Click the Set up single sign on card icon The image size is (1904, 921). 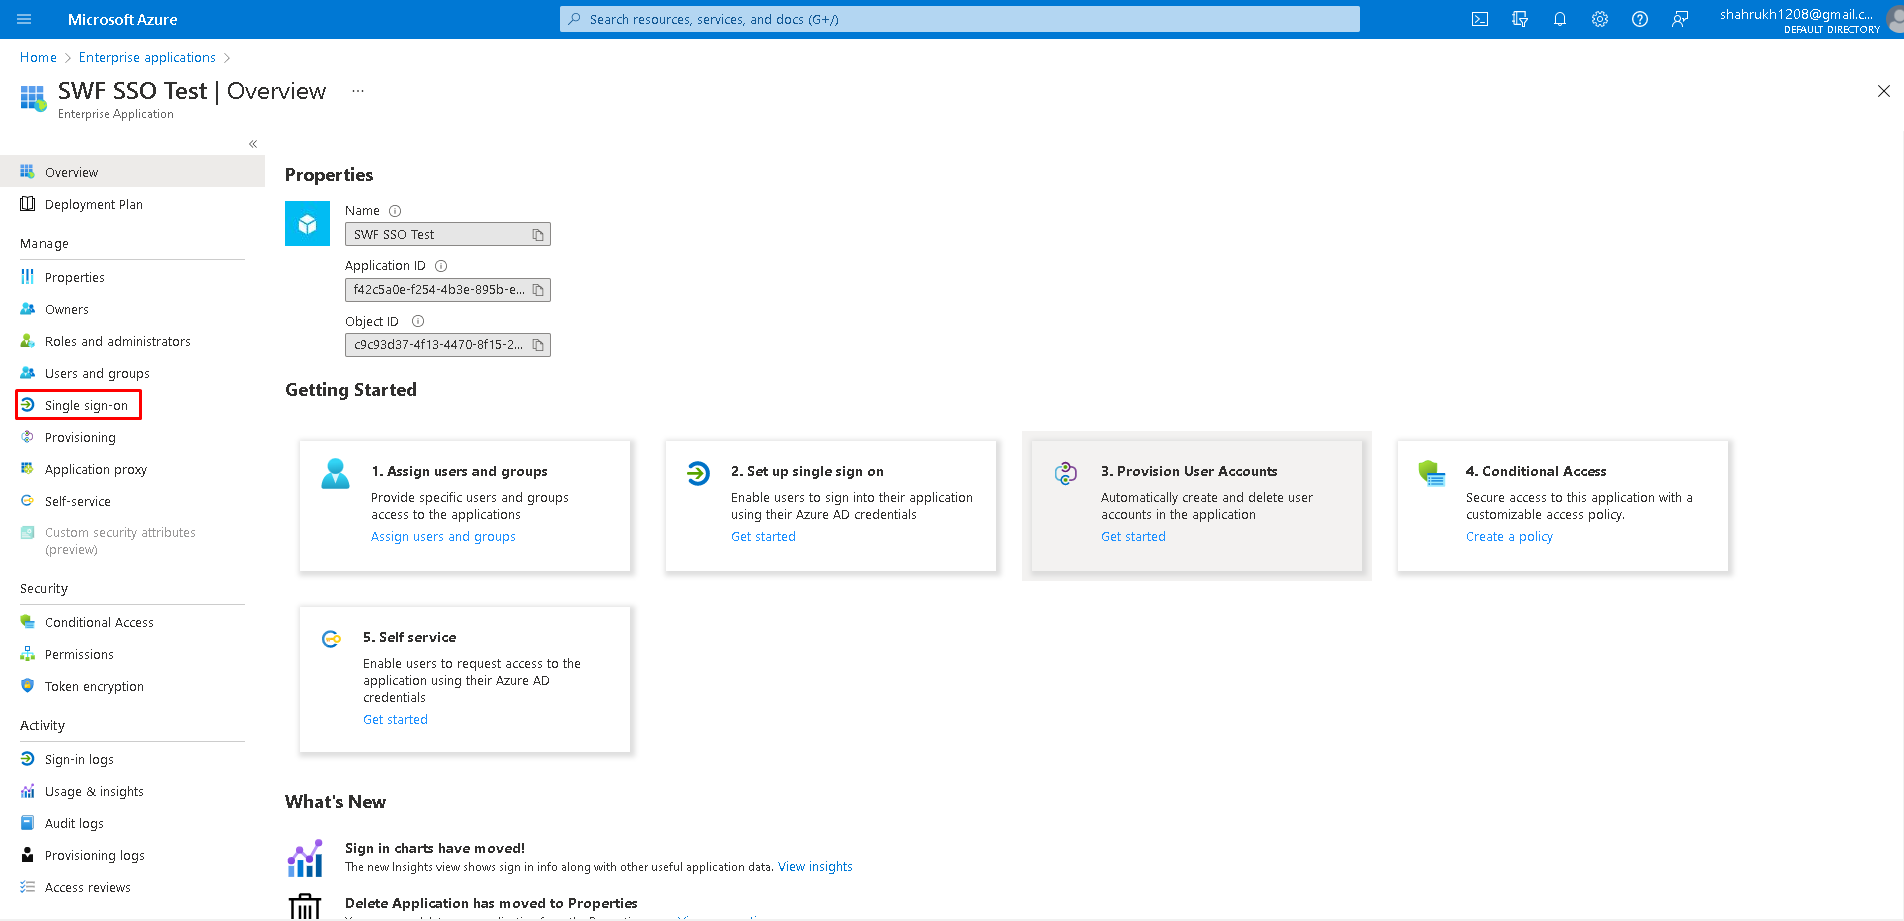click(698, 473)
